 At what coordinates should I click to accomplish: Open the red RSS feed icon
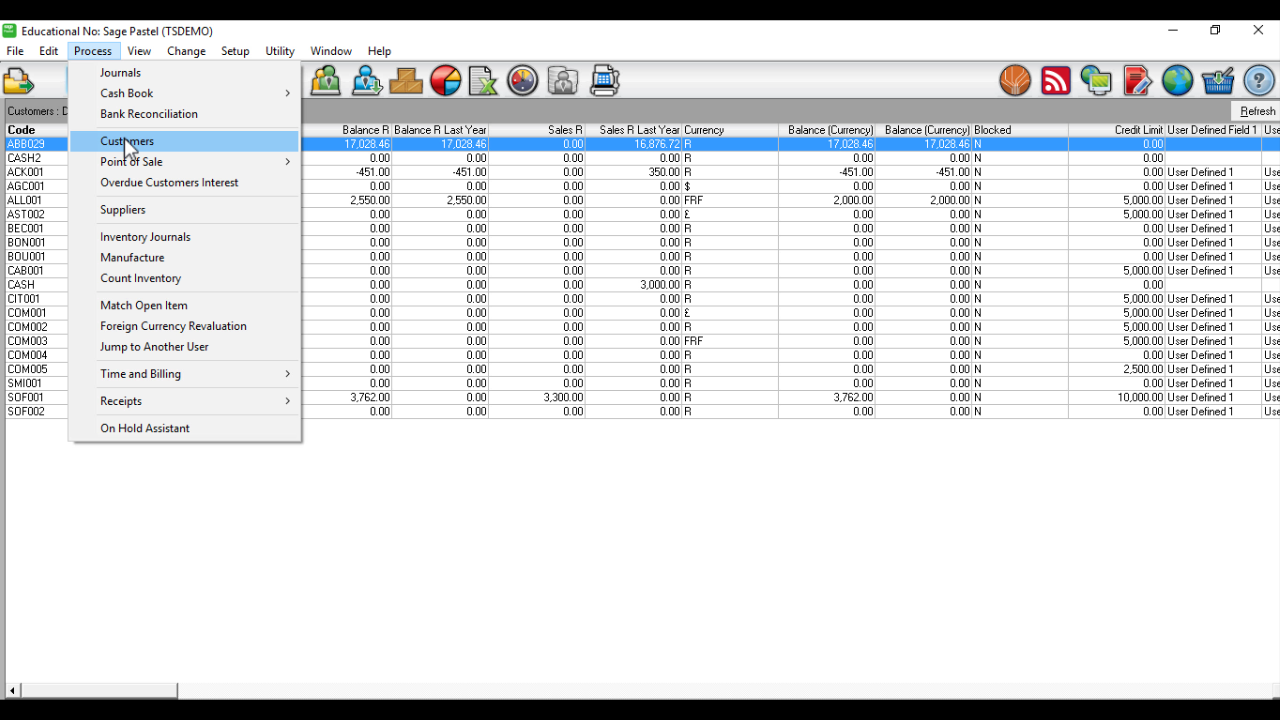[x=1056, y=81]
